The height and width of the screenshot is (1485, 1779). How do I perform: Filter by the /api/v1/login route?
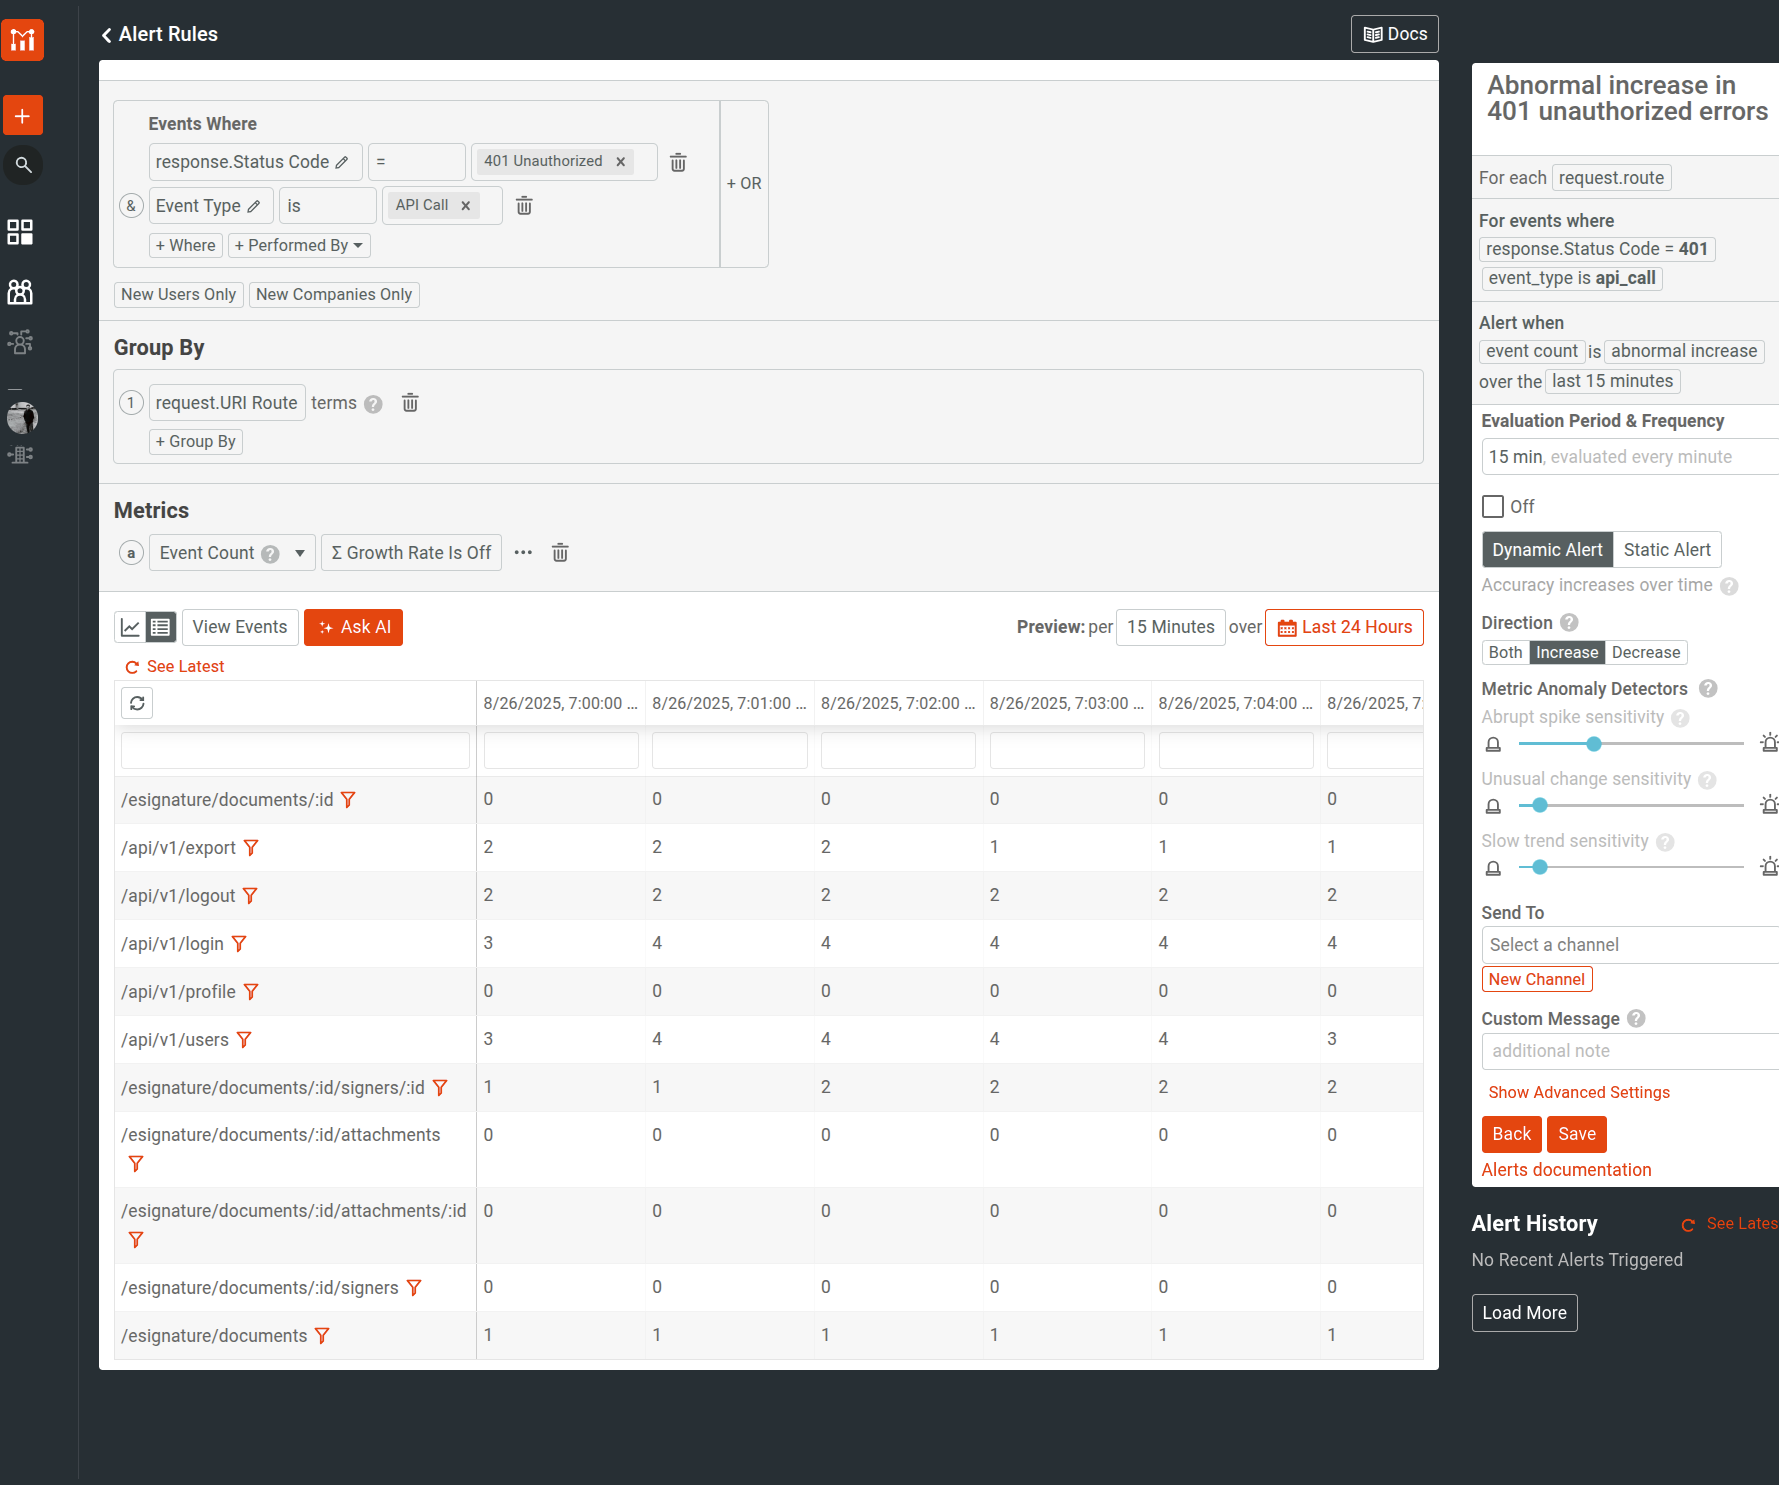click(x=239, y=944)
